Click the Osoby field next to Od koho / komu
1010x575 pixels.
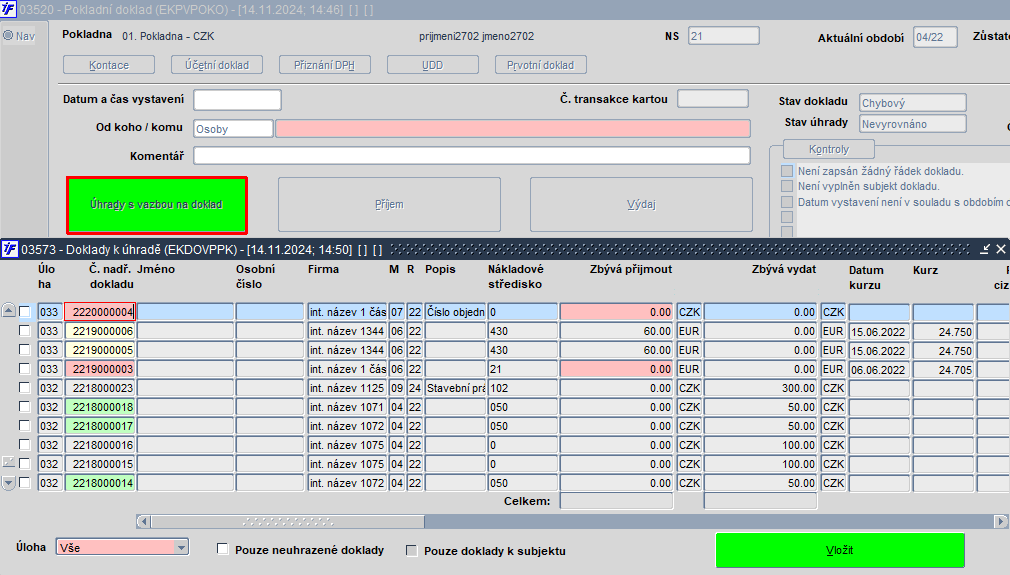pos(233,129)
